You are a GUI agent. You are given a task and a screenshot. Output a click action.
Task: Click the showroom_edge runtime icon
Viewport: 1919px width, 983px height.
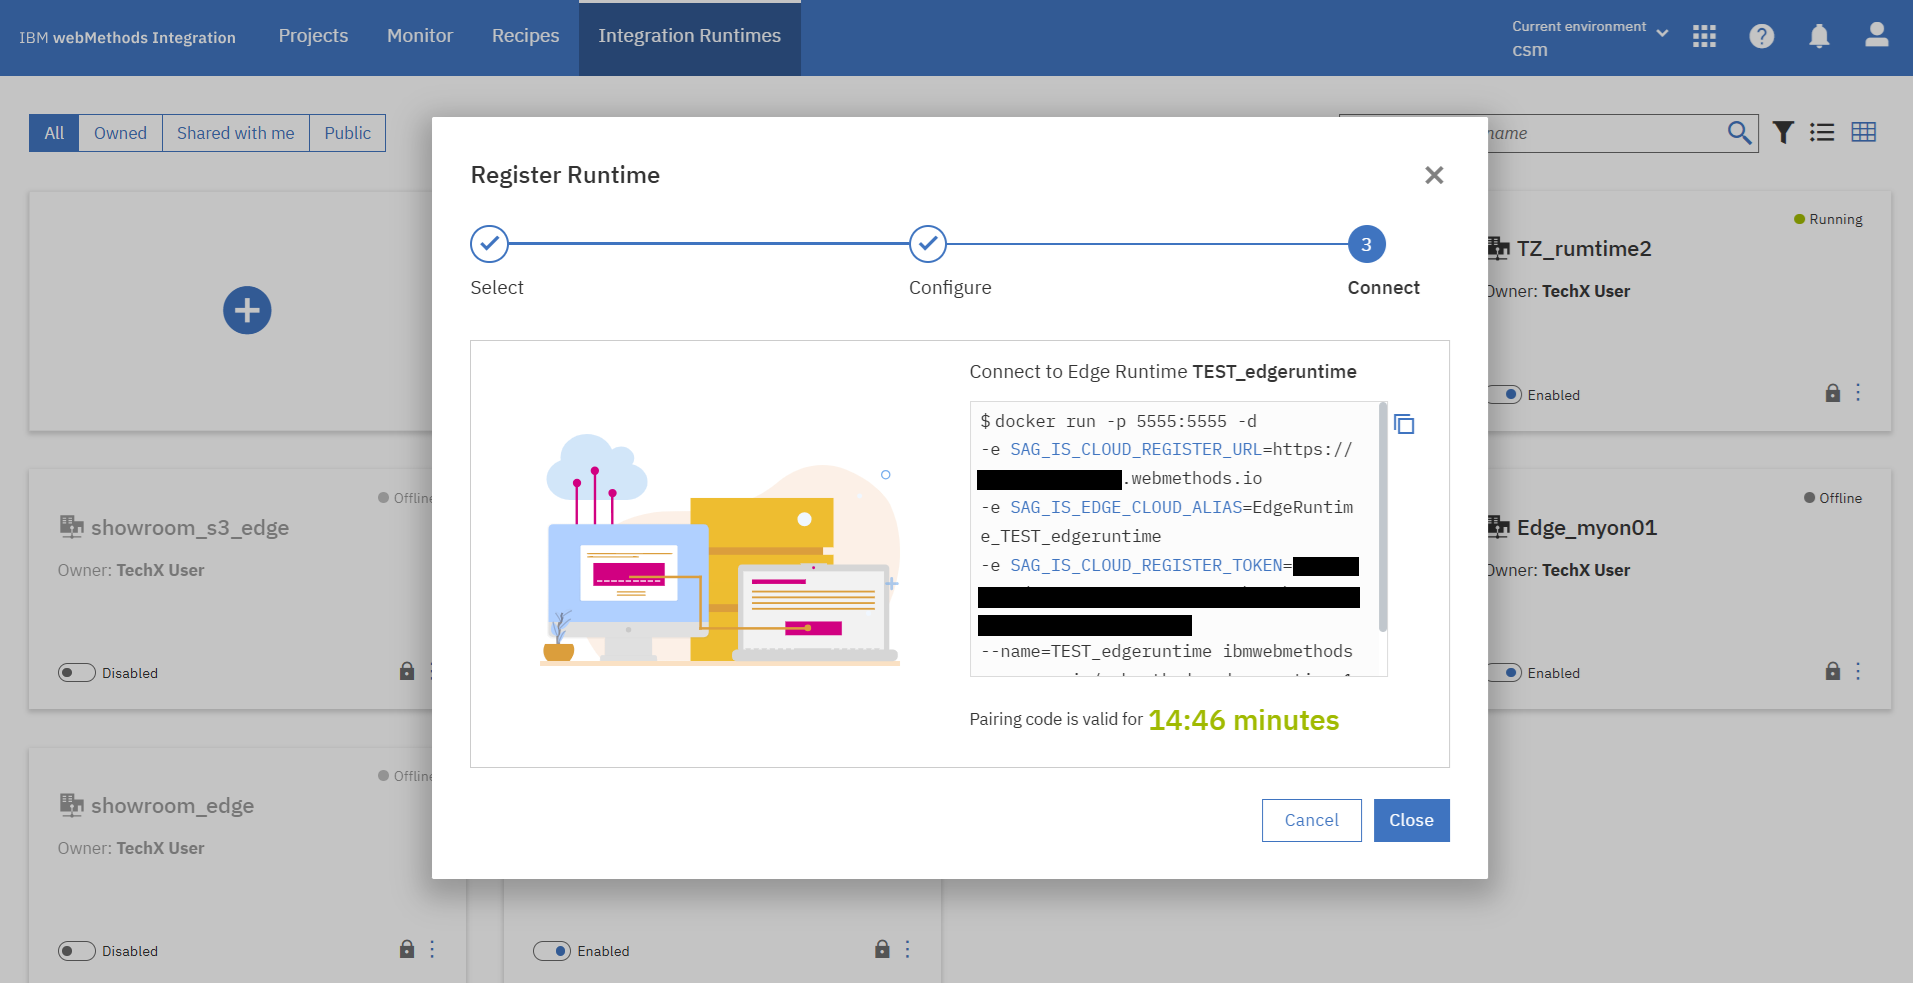(71, 804)
